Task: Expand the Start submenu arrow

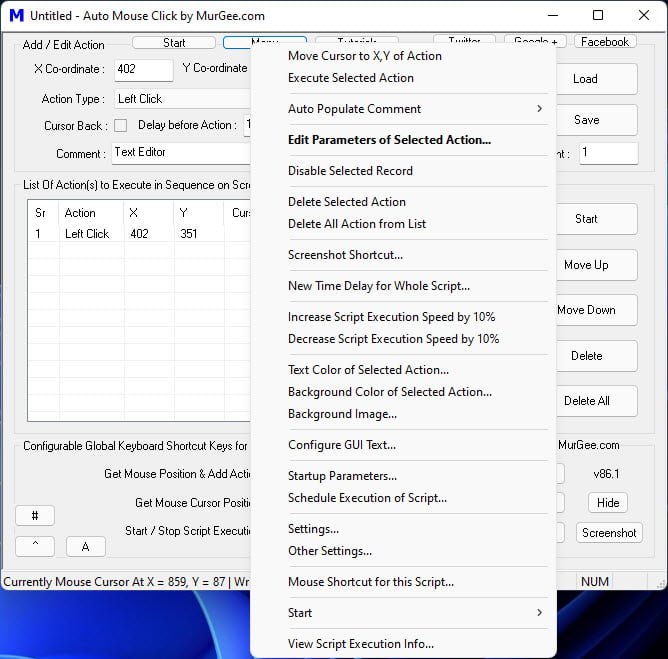Action: point(539,613)
